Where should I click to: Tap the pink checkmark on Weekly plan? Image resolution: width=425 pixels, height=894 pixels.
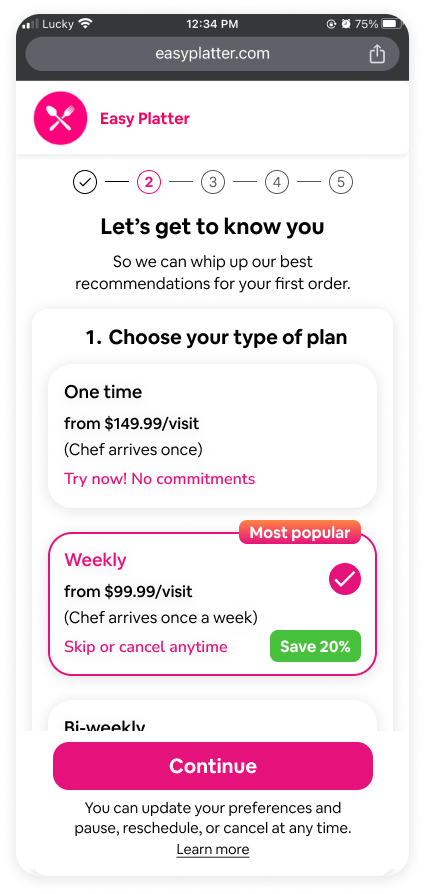pos(345,579)
